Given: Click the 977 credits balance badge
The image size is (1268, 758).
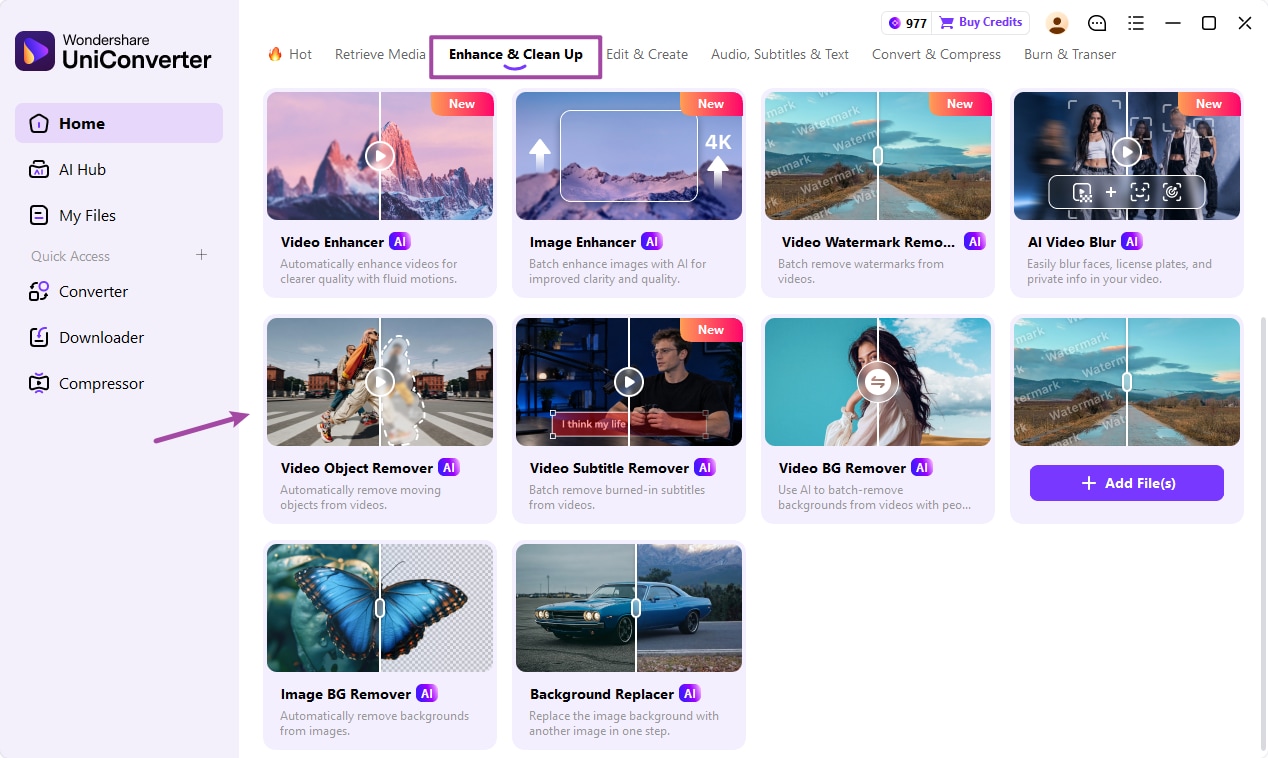Looking at the screenshot, I should pos(907,23).
